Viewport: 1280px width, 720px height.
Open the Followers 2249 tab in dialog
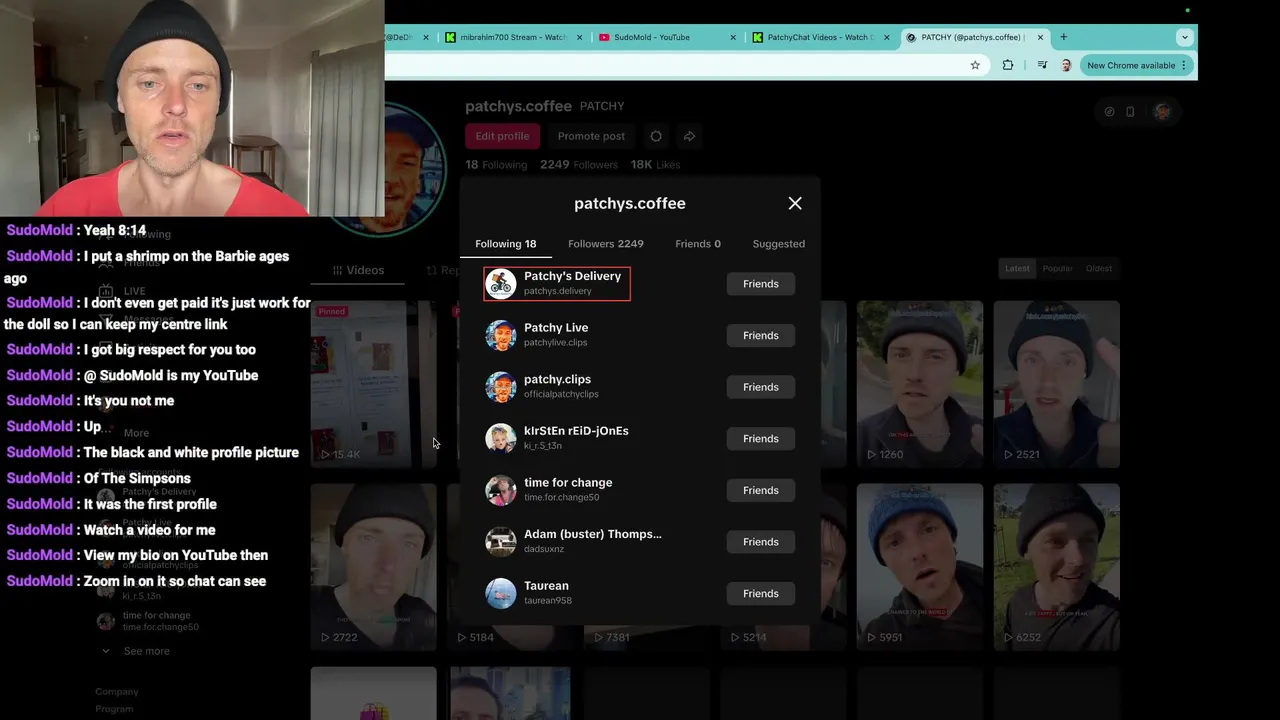tap(606, 244)
